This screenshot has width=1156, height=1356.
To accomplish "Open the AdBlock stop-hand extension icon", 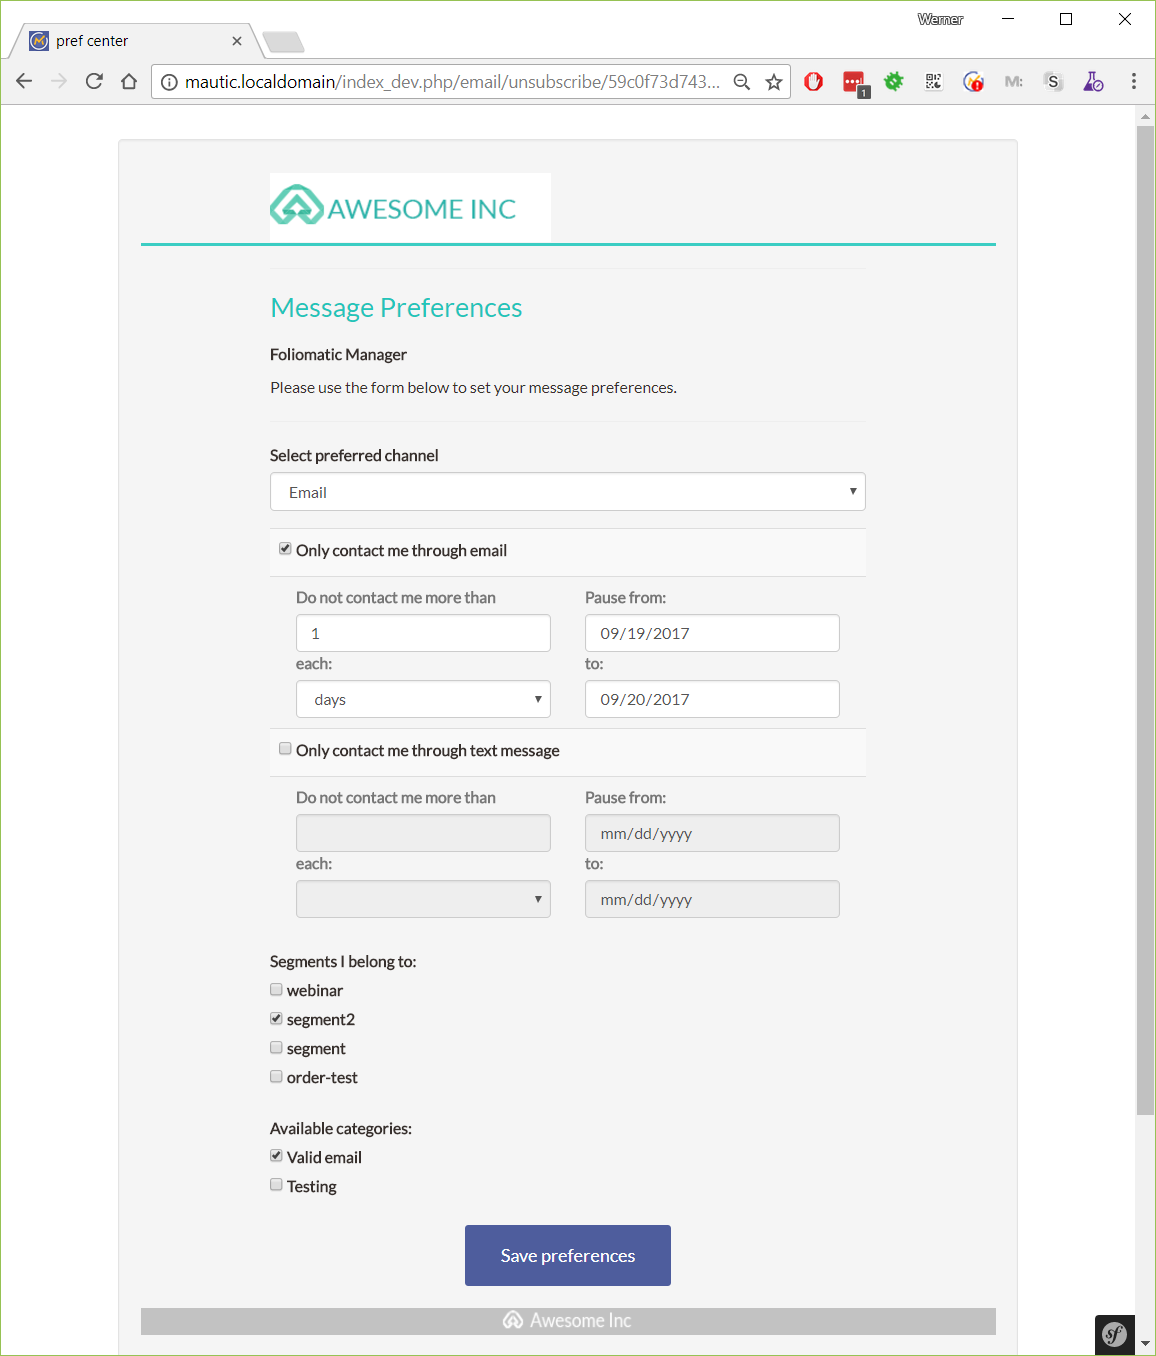I will (813, 81).
